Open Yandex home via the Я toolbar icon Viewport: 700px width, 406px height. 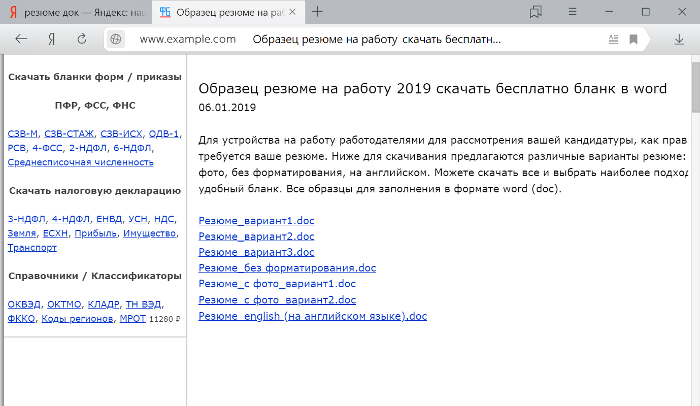[x=52, y=39]
